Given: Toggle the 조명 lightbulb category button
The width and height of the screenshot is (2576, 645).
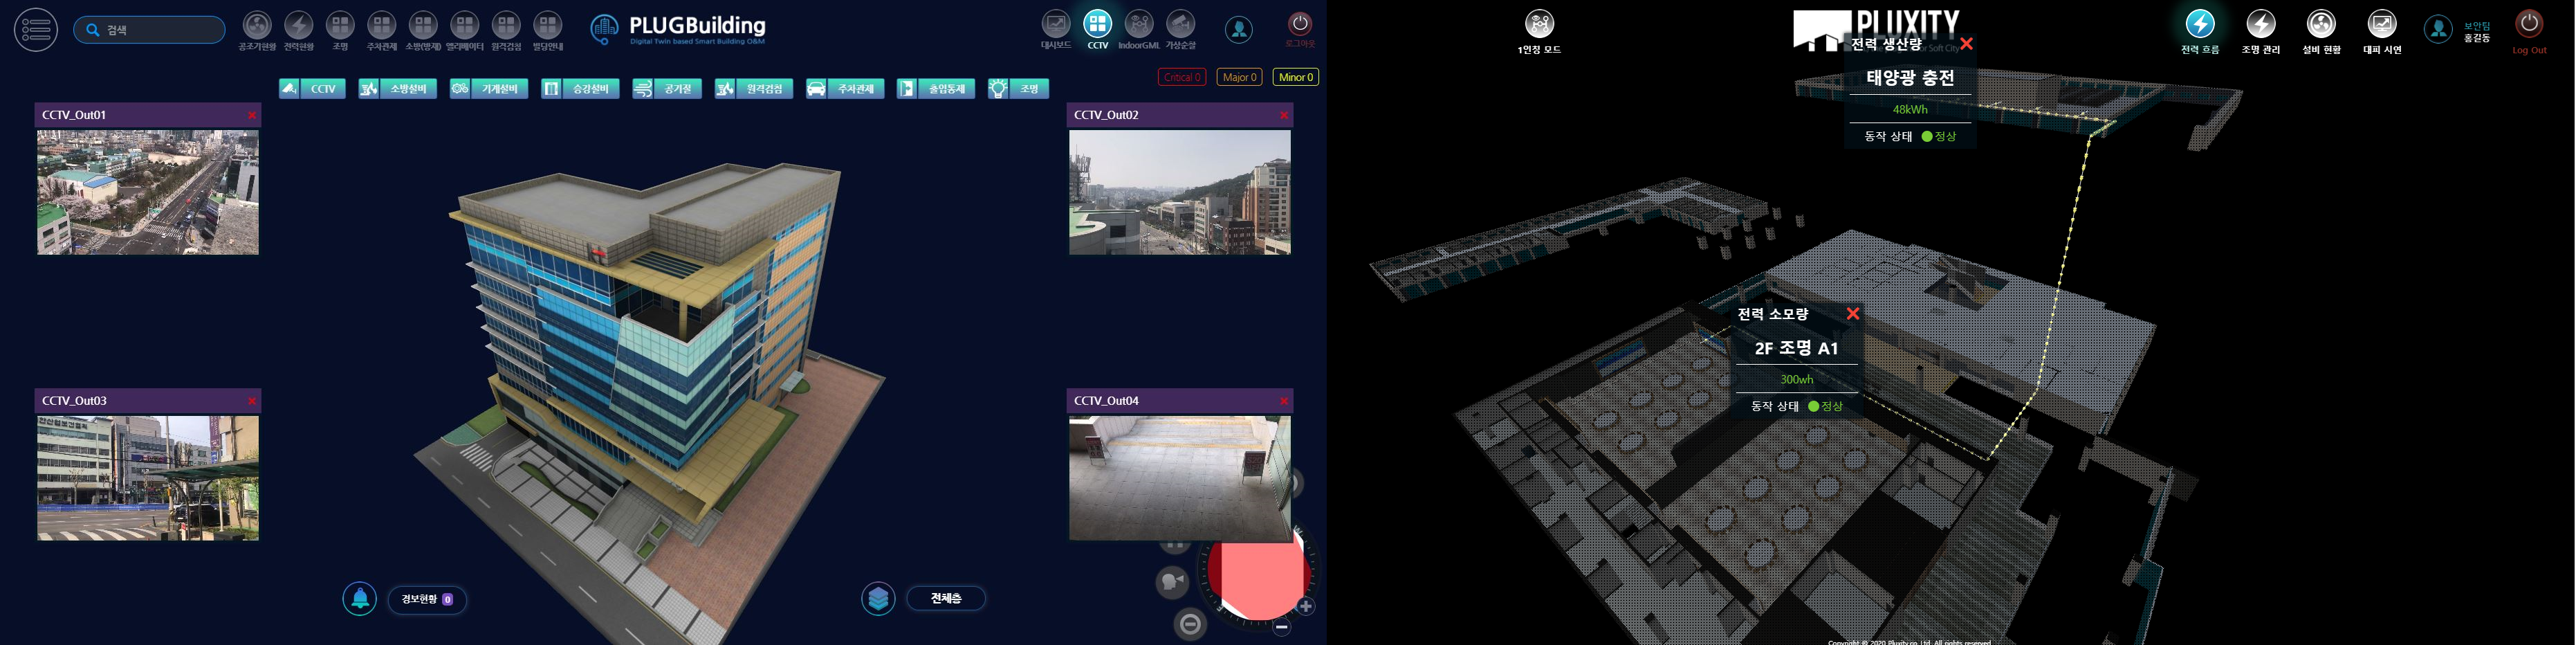Looking at the screenshot, I should pyautogui.click(x=1018, y=89).
